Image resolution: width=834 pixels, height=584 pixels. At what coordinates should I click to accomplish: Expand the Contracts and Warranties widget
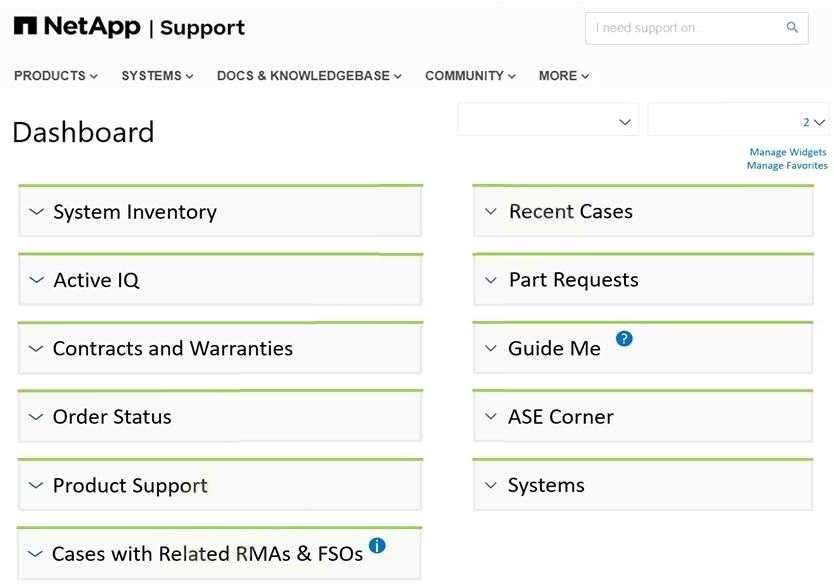pos(36,348)
